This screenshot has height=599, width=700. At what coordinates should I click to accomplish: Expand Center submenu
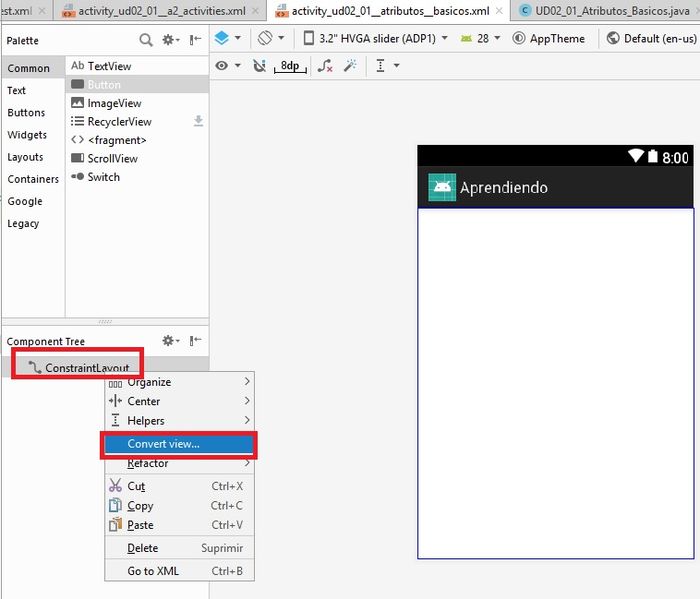(x=179, y=401)
